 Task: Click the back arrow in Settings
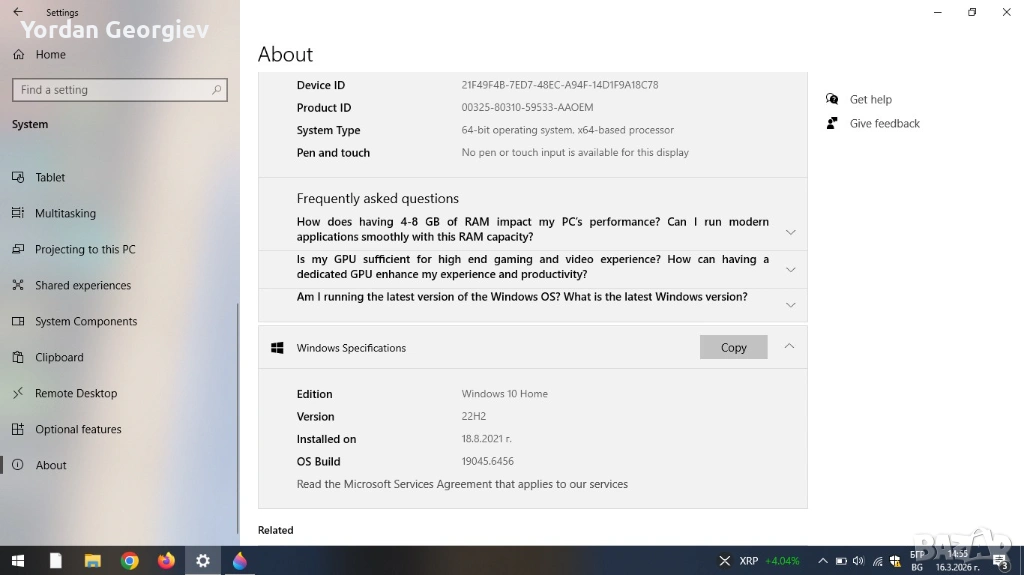click(x=17, y=12)
